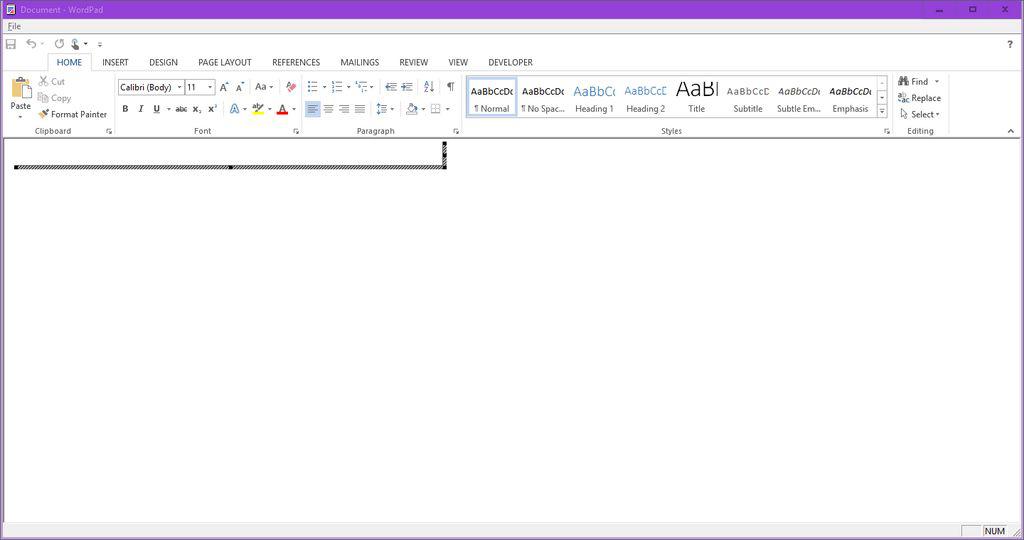Open the Text Highlight Color dropdown arrow
This screenshot has width=1024, height=540.
pyautogui.click(x=270, y=110)
